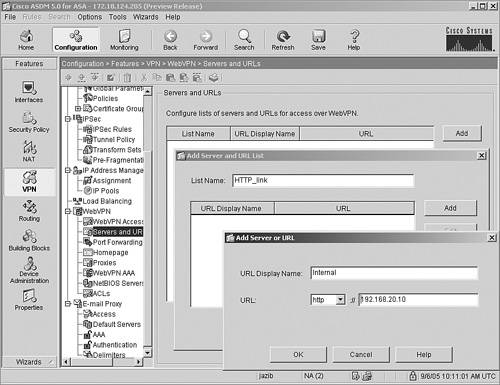Viewport: 500px width, 385px height.
Task: Select the NAT feature icon
Action: (x=29, y=151)
